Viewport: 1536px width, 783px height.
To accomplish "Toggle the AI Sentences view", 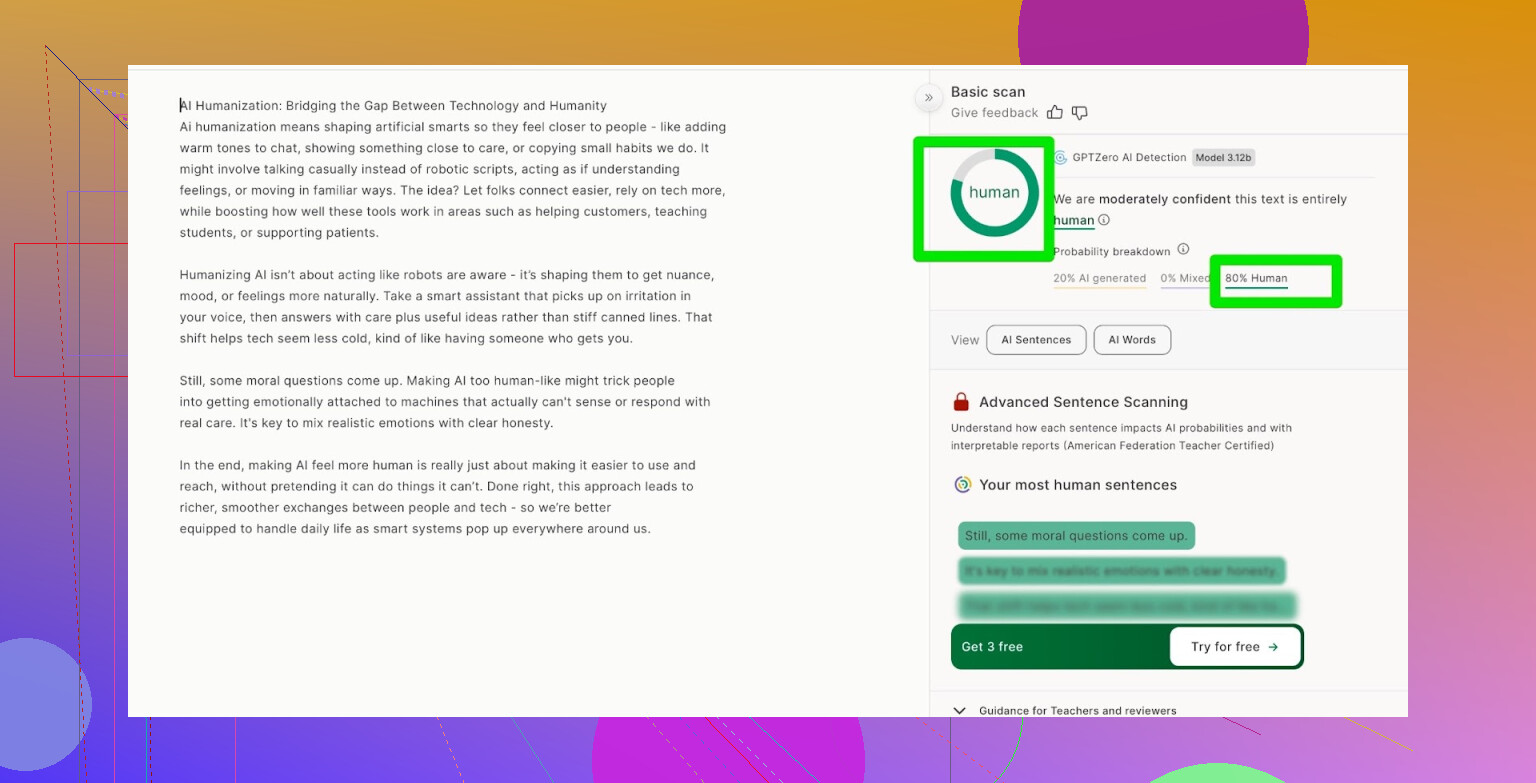I will pyautogui.click(x=1036, y=340).
